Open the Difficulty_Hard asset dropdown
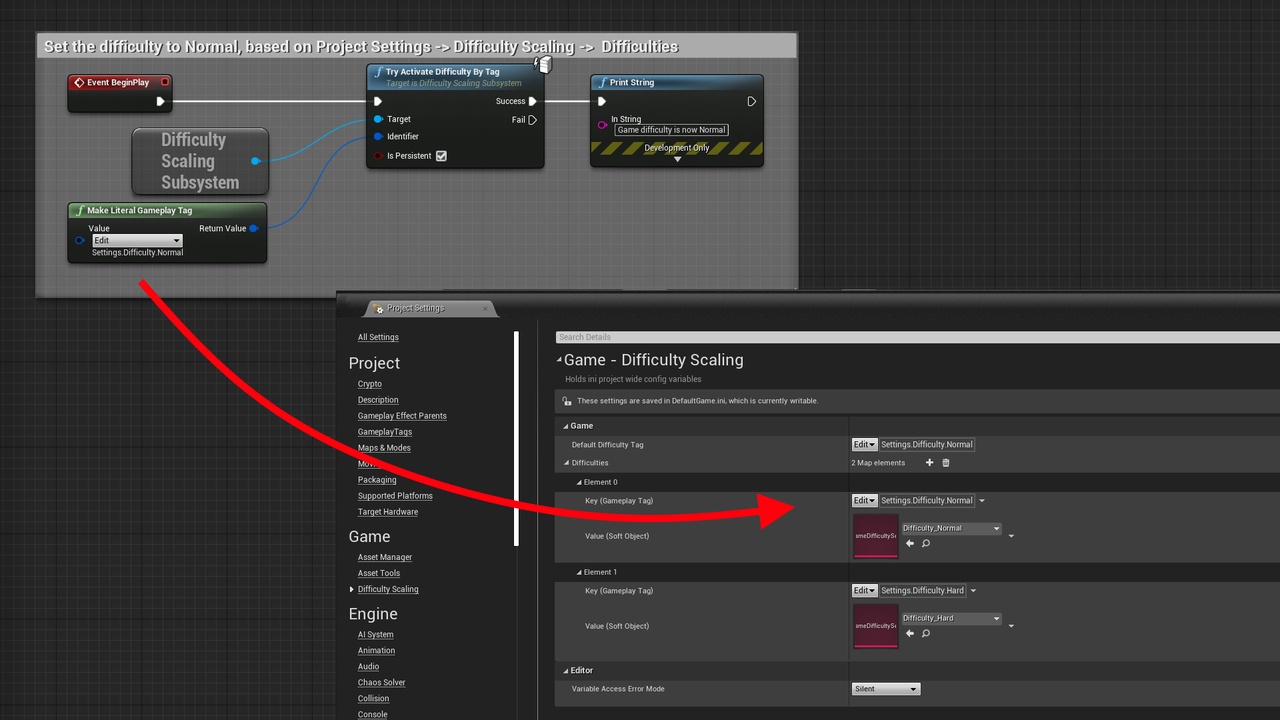Screen dimensions: 1280x720 951,618
